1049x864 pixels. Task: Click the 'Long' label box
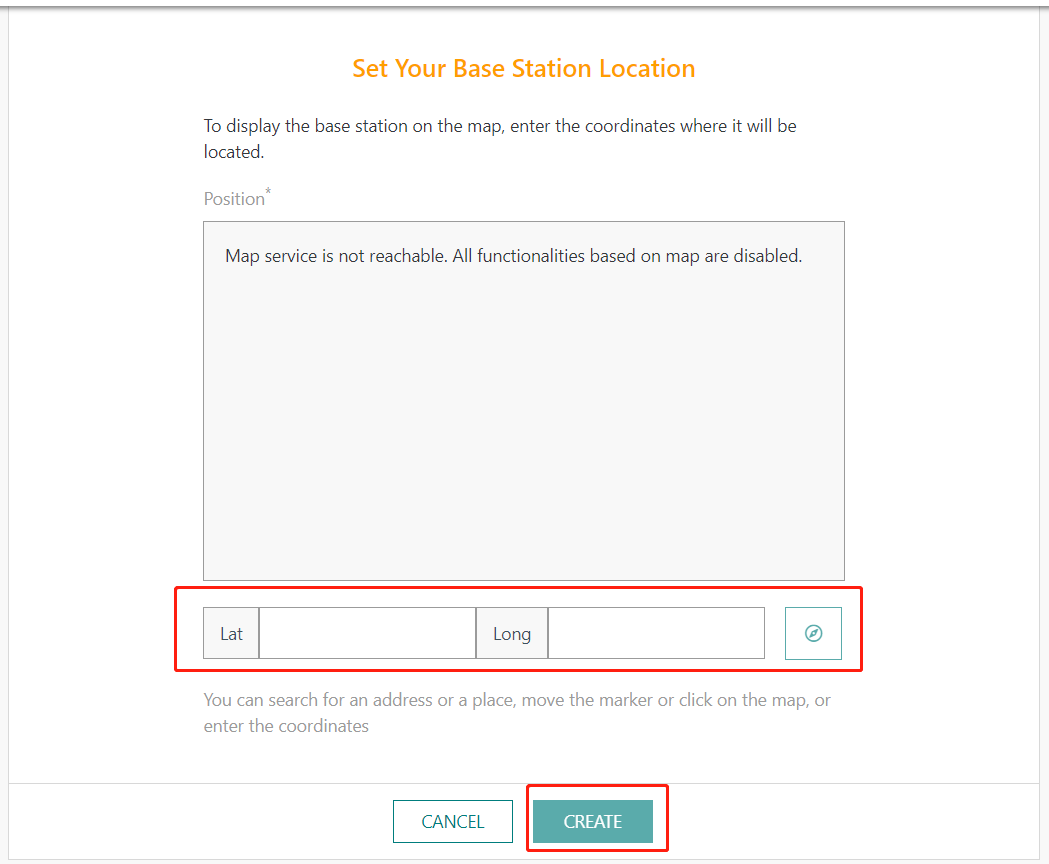(x=512, y=633)
